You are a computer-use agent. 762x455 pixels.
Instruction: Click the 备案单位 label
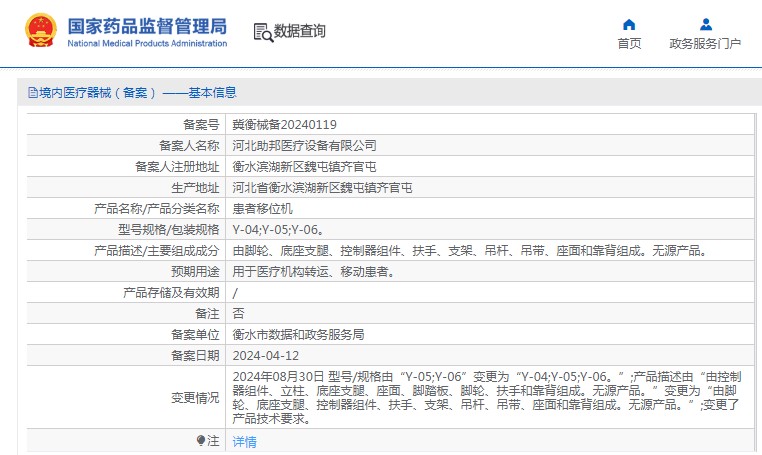(195, 334)
